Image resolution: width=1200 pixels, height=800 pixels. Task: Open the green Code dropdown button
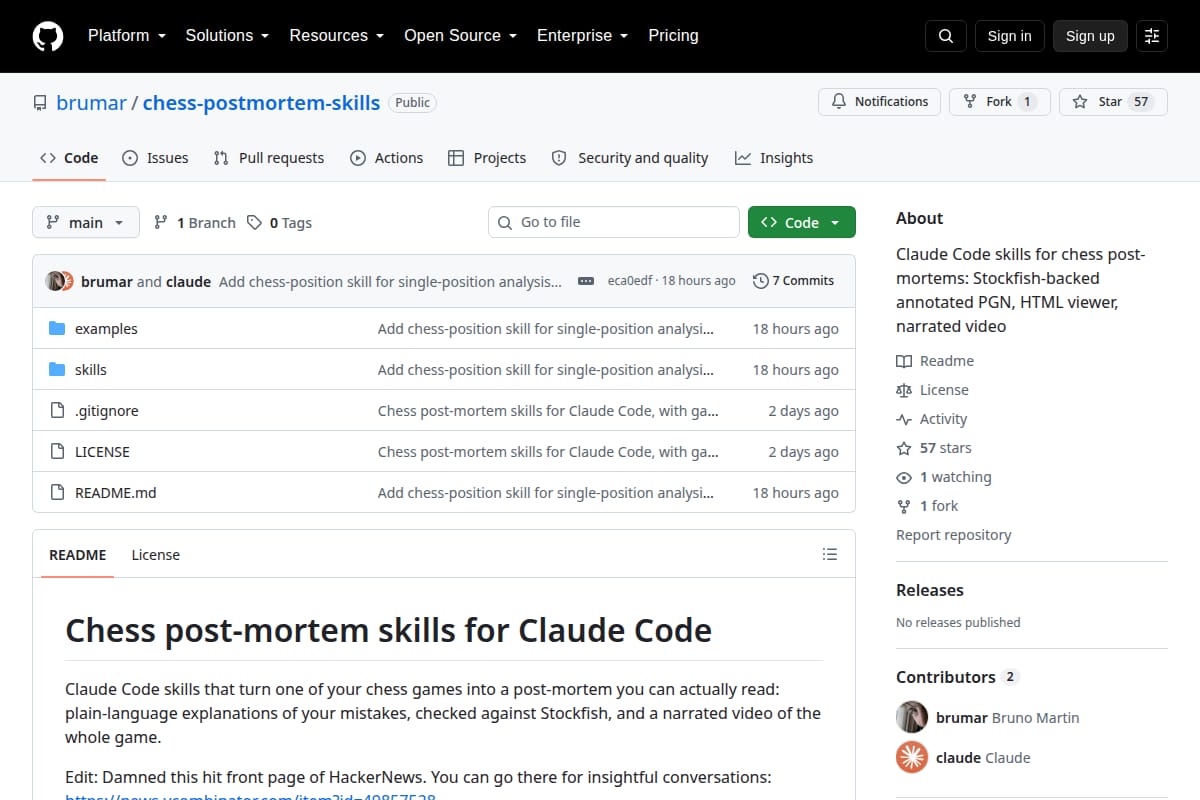tap(802, 222)
